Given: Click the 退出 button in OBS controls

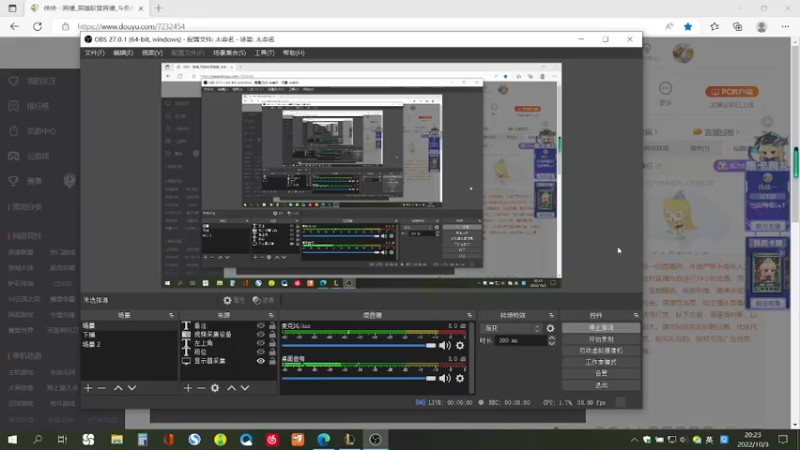Looking at the screenshot, I should tap(601, 385).
